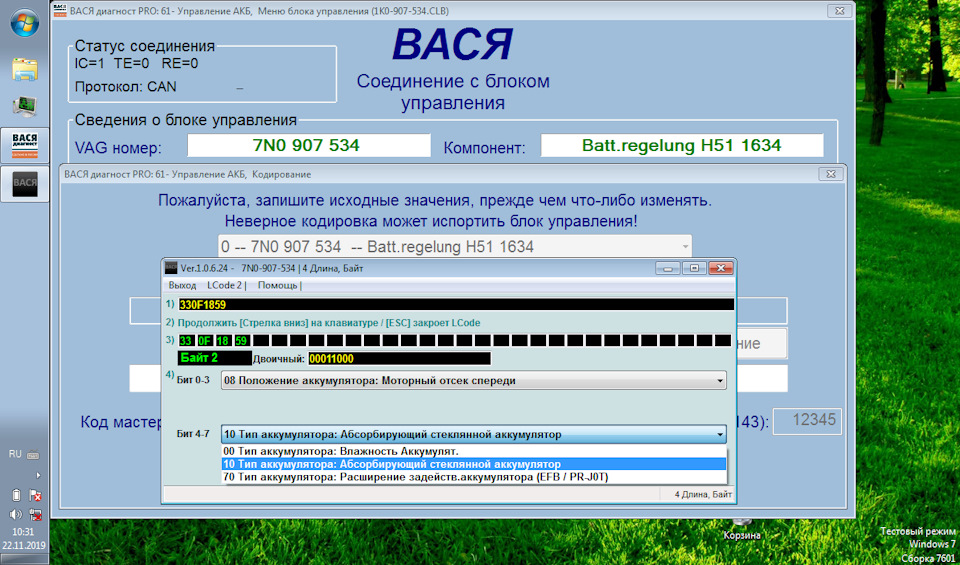Viewport: 960px width, 565px height.
Task: Close the Кодирование window
Action: [830, 174]
